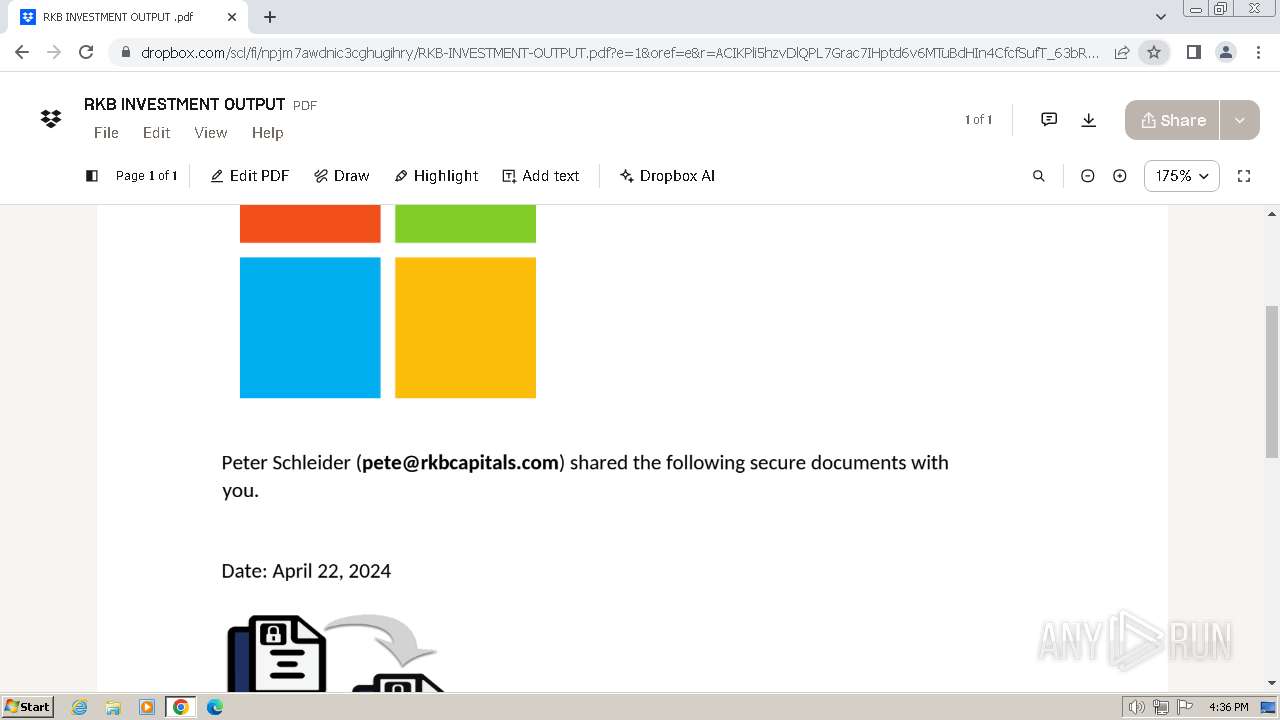The width and height of the screenshot is (1280, 720).
Task: Select the Highlight tool
Action: [x=436, y=176]
